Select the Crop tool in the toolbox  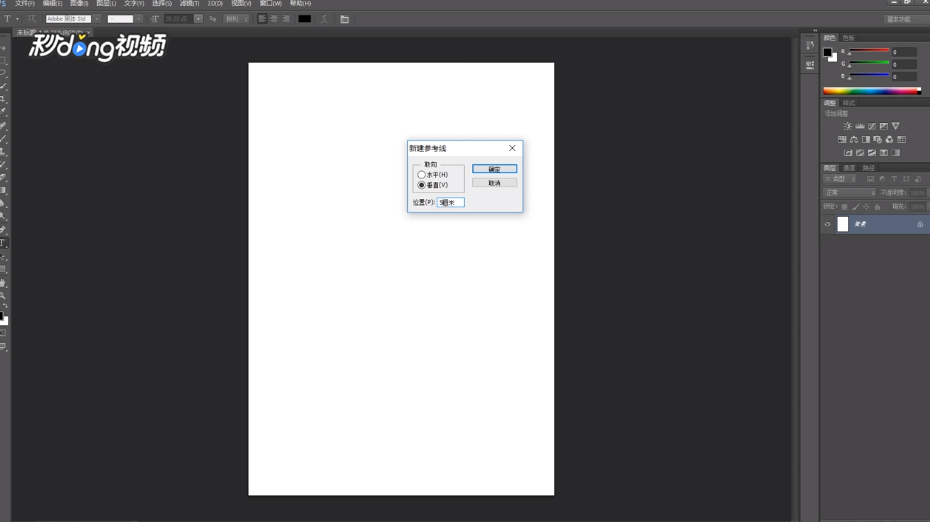point(3,99)
